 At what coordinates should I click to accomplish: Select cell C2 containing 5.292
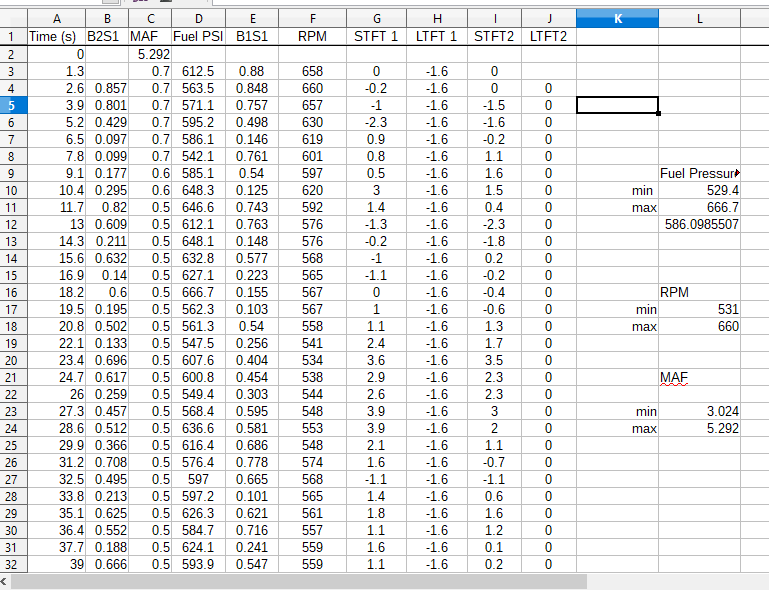click(153, 54)
